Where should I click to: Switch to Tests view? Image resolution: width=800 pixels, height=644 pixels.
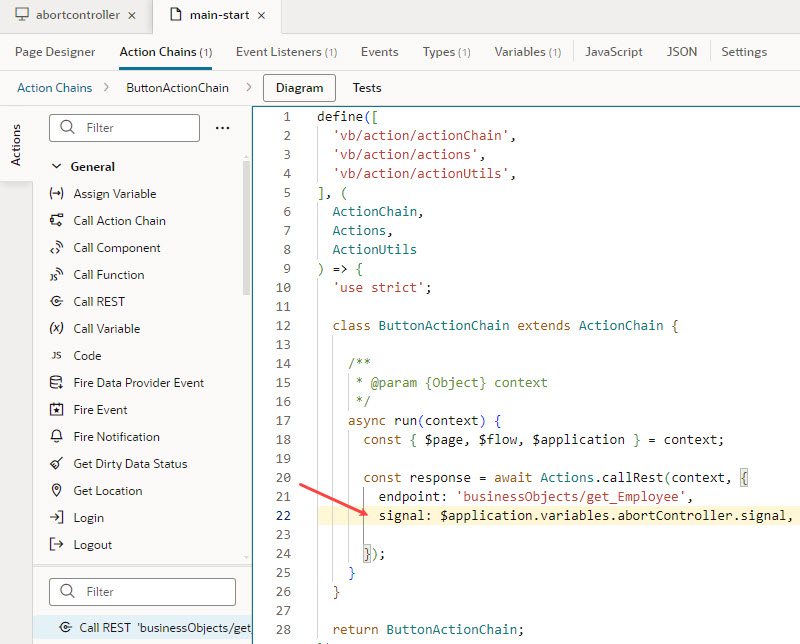pos(367,88)
